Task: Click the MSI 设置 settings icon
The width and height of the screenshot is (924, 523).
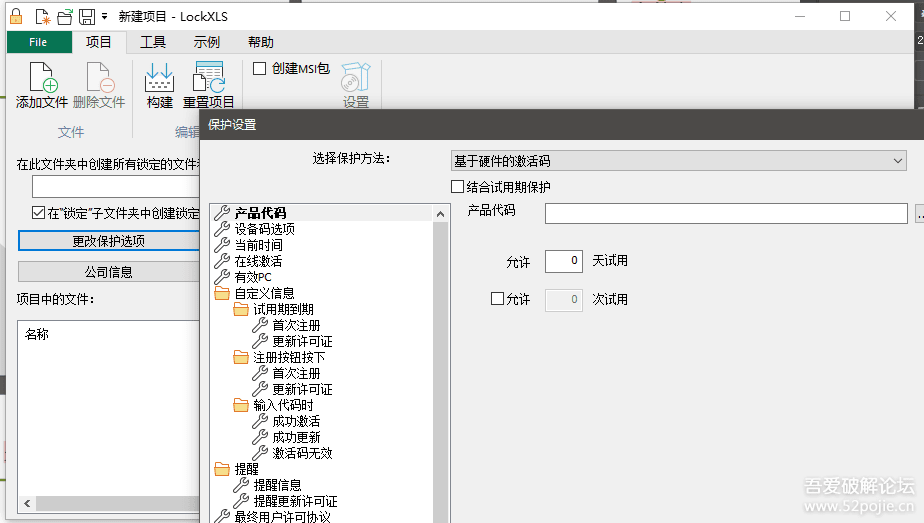Action: click(x=356, y=77)
